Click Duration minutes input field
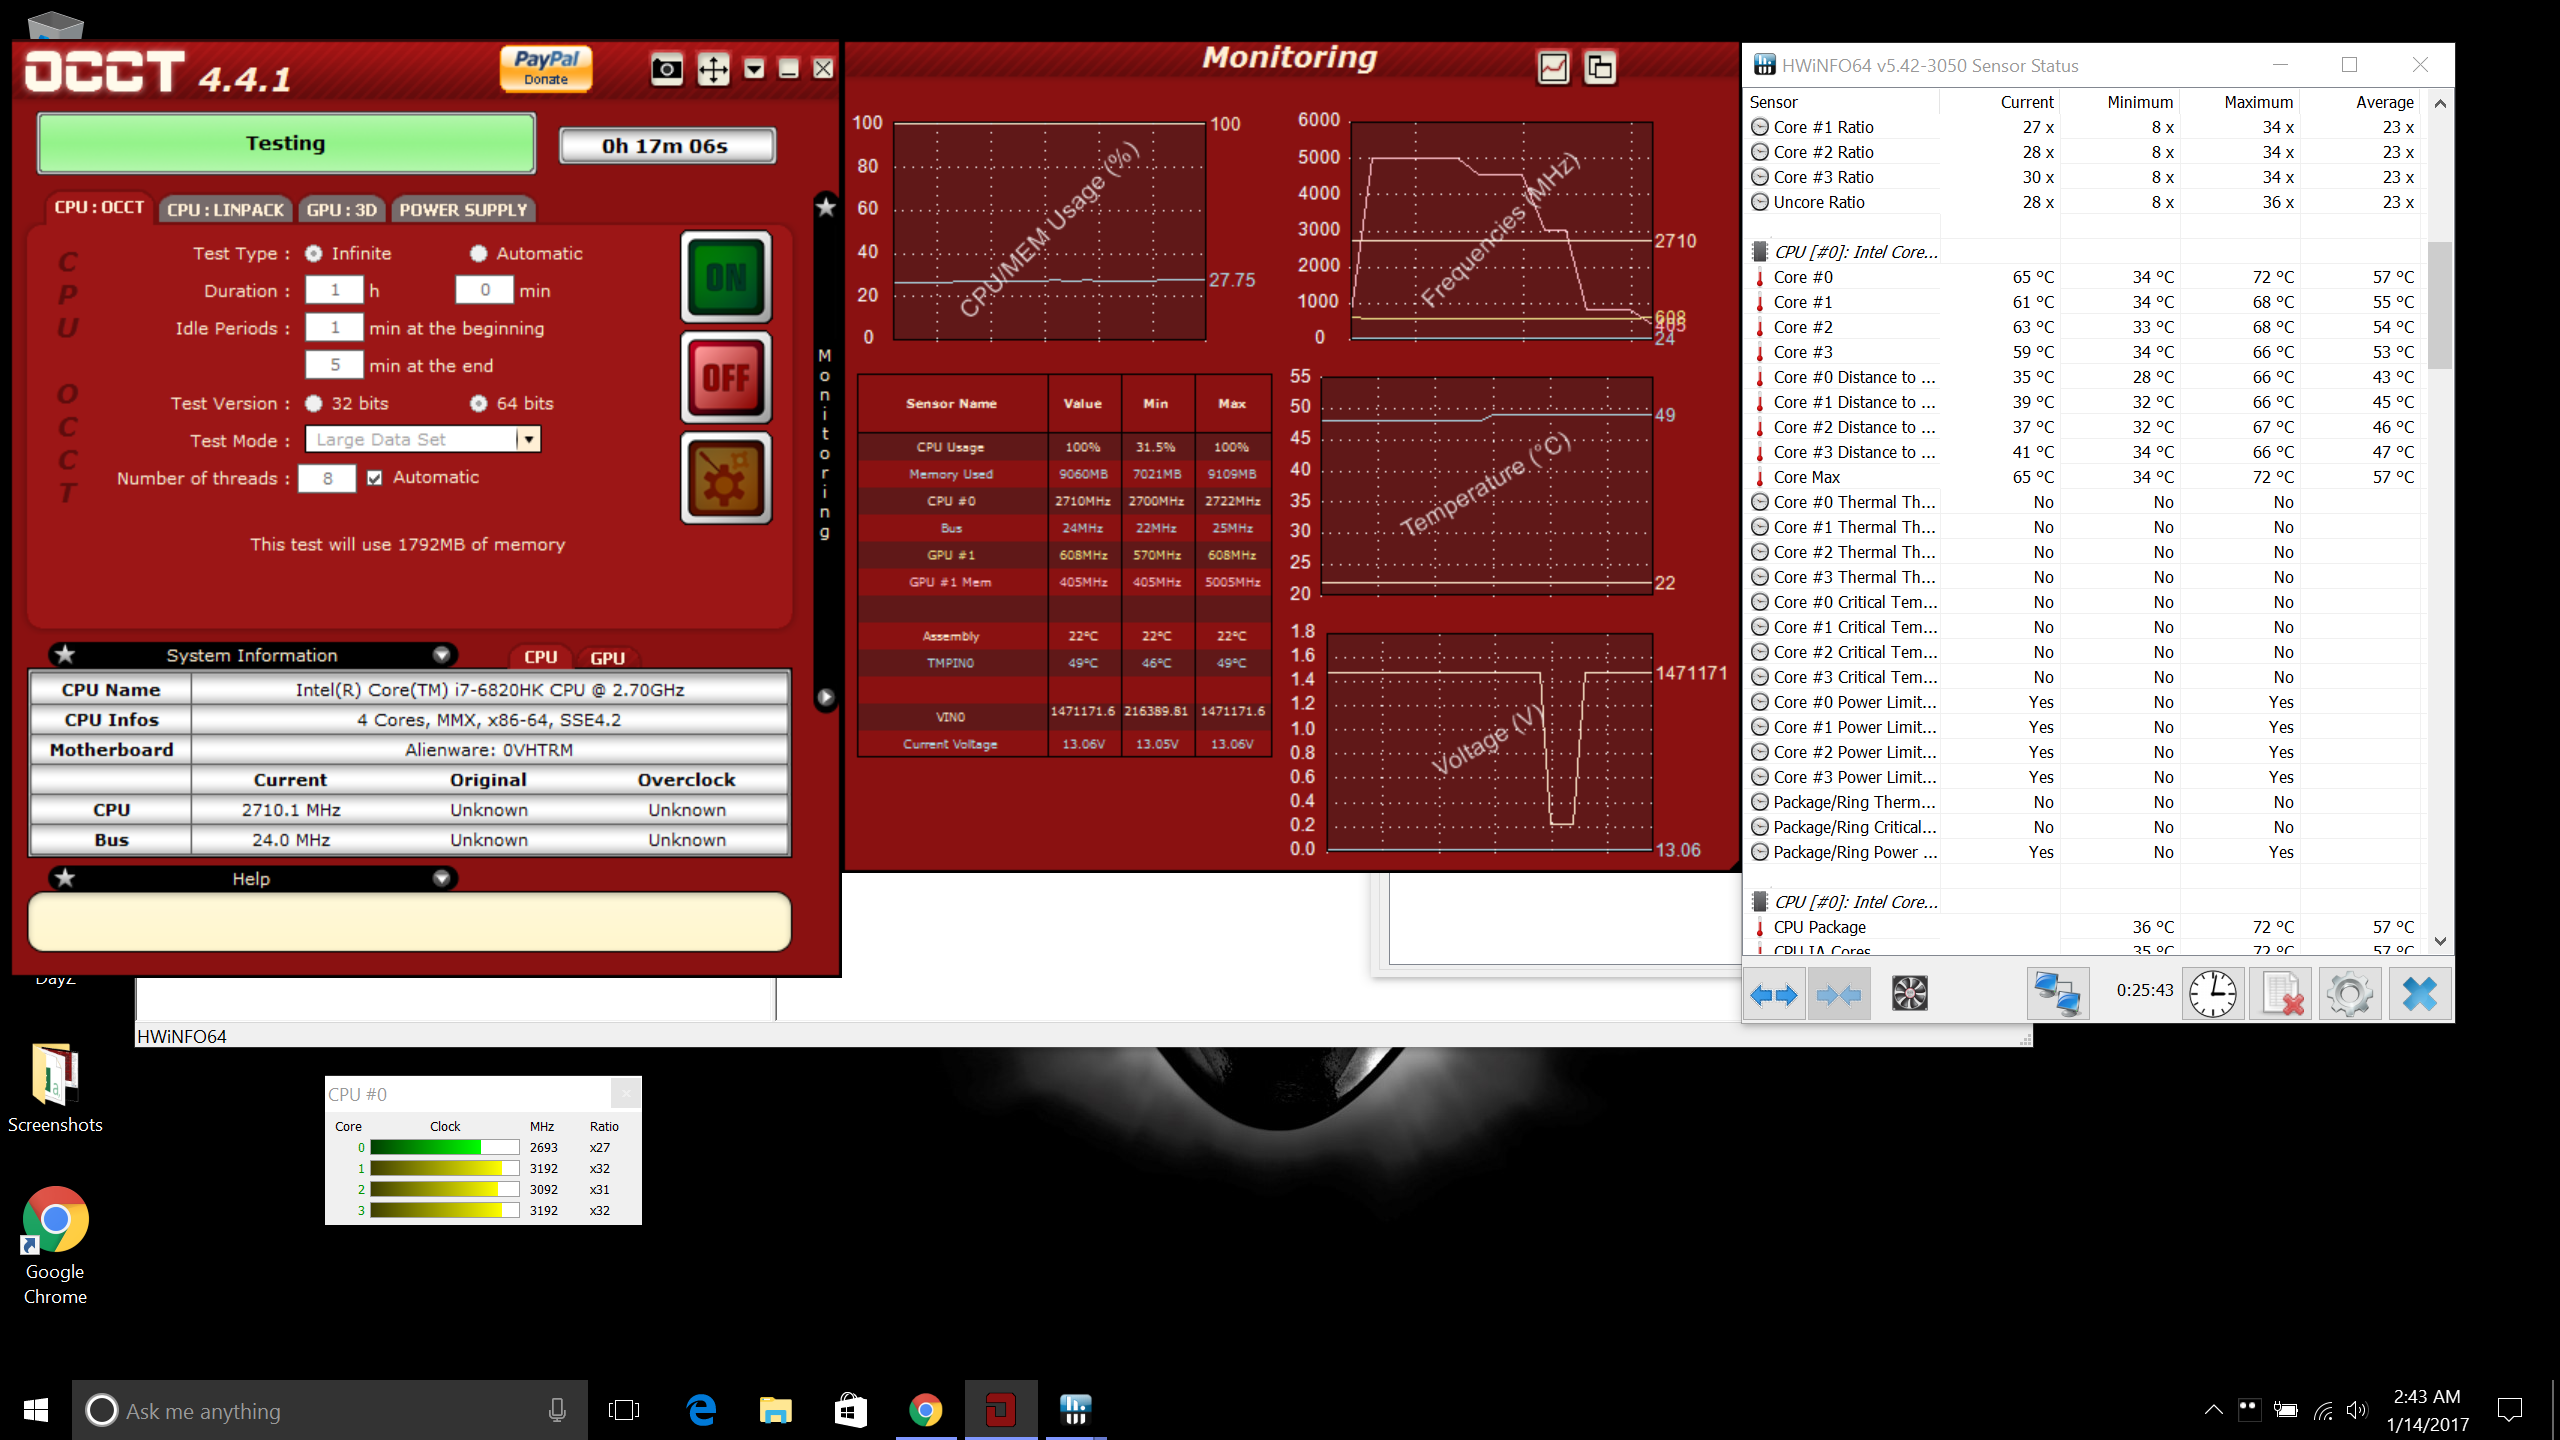This screenshot has height=1440, width=2560. tap(484, 290)
